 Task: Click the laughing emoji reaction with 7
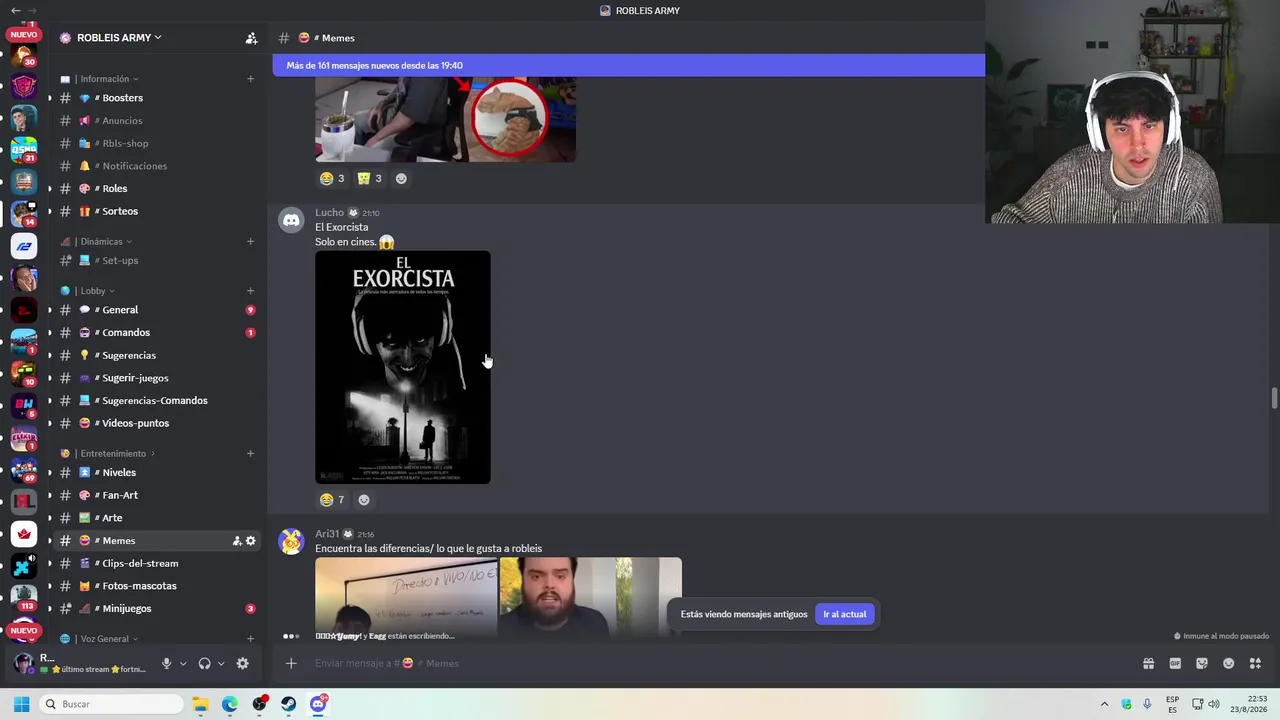pos(332,500)
